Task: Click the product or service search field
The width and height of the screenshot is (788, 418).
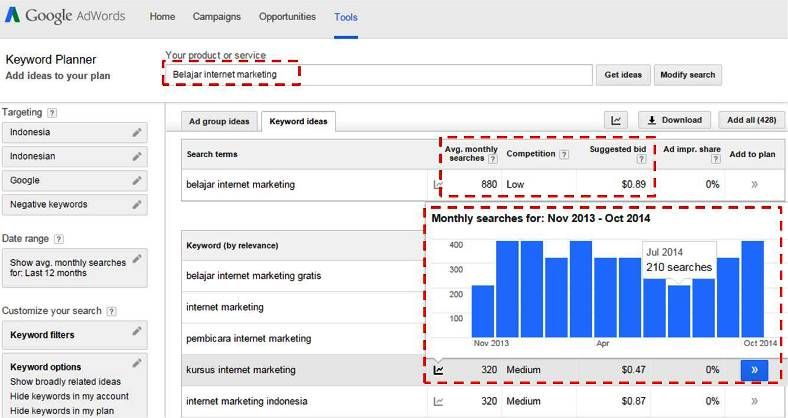Action: [x=378, y=75]
